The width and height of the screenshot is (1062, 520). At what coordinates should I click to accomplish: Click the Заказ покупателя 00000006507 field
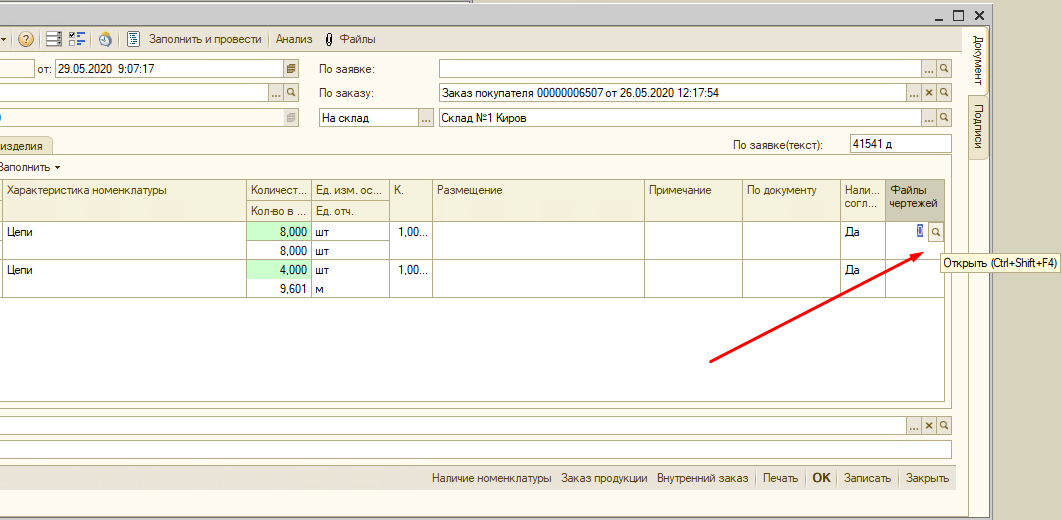click(x=673, y=93)
